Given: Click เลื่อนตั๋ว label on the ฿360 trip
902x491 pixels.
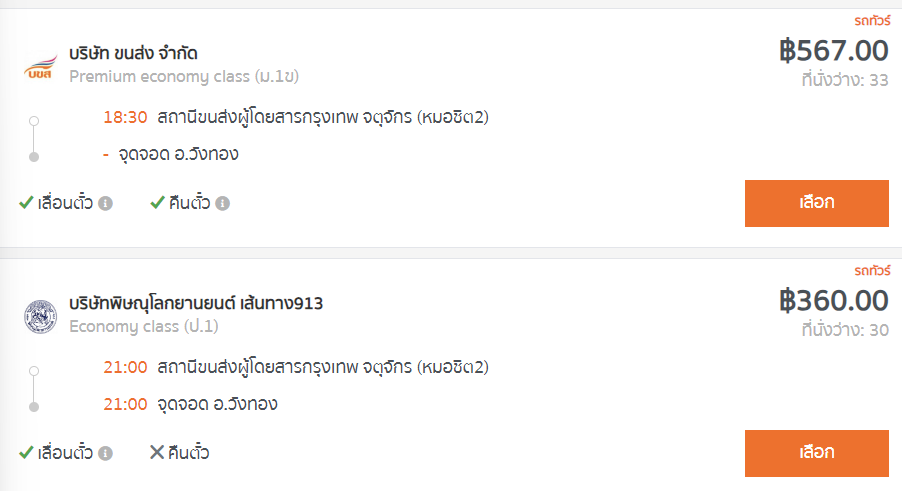Looking at the screenshot, I should pos(65,453).
